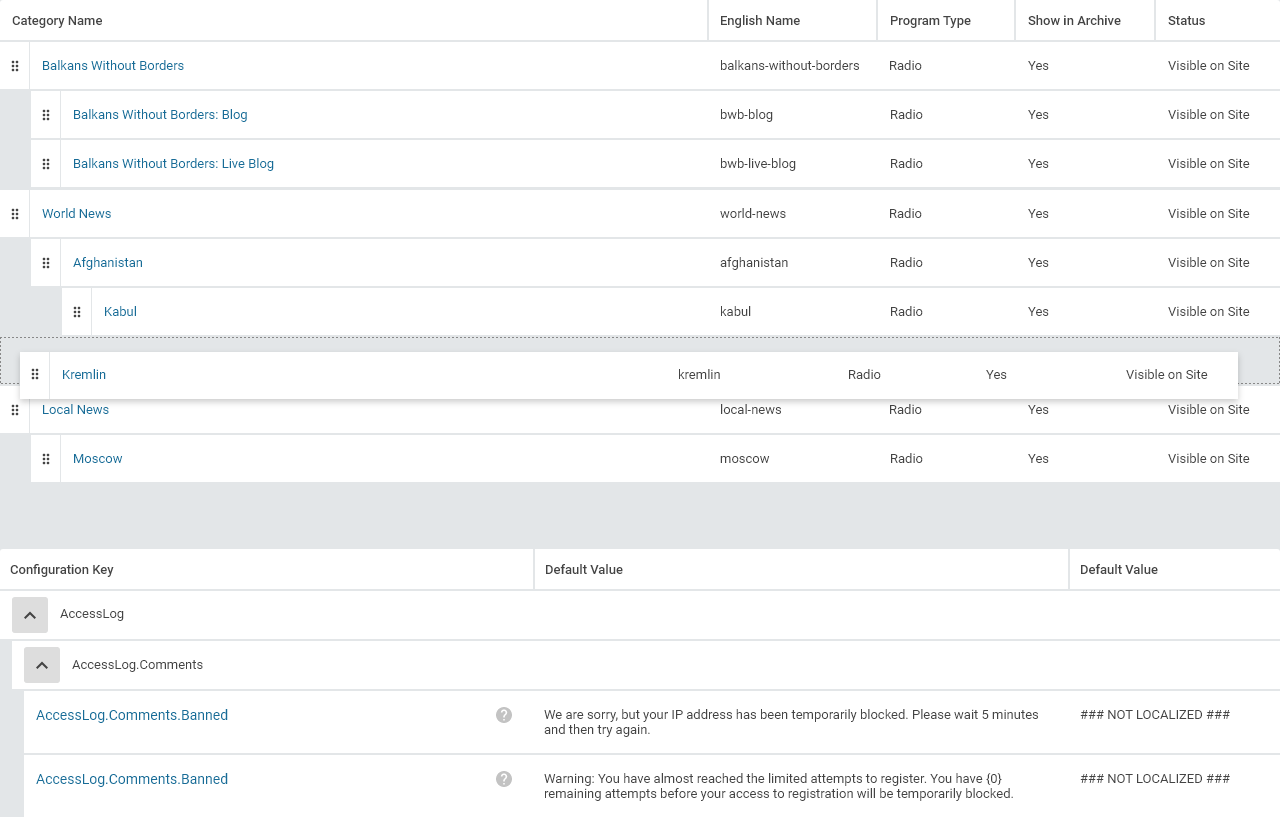This screenshot has width=1280, height=817.
Task: Open the World News category
Action: click(77, 214)
